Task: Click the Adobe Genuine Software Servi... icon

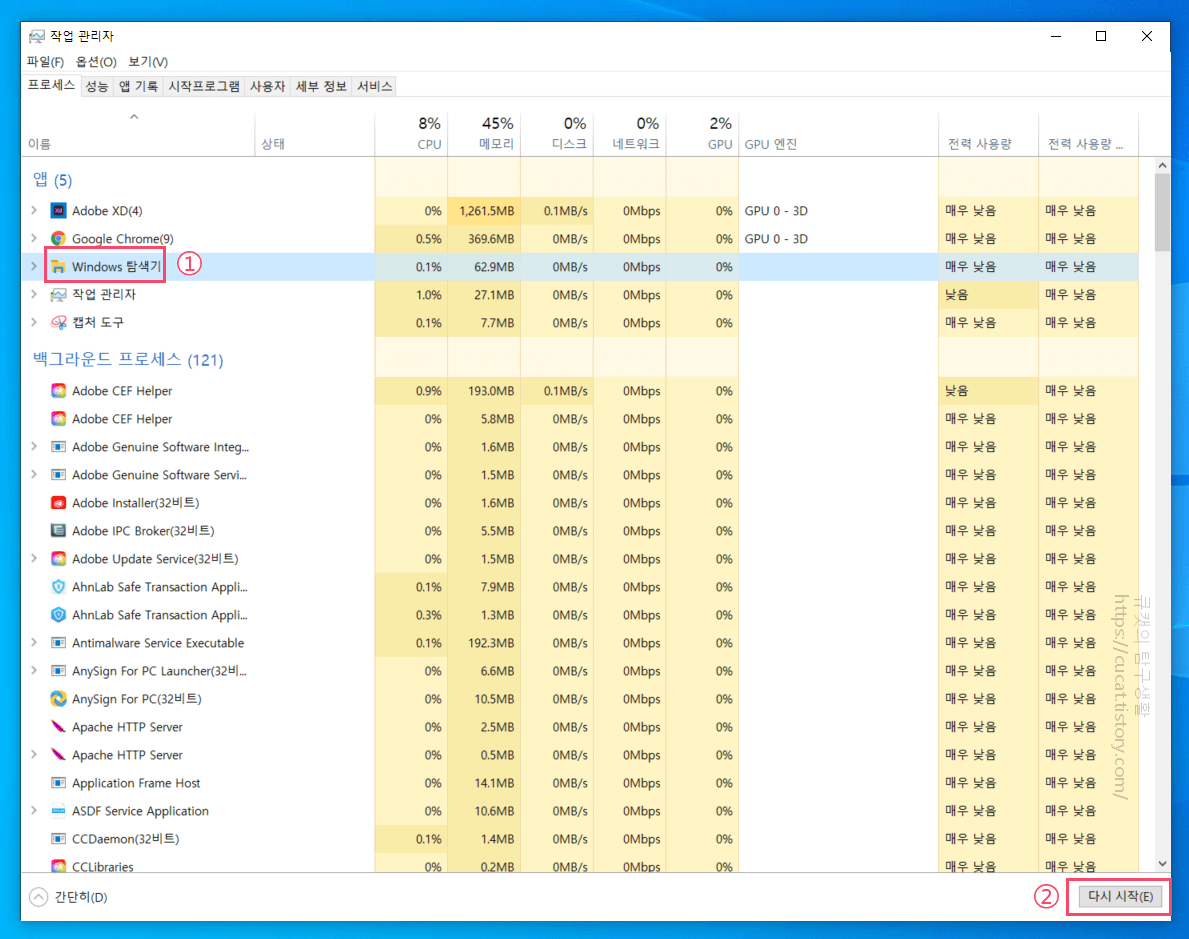Action: pyautogui.click(x=58, y=475)
